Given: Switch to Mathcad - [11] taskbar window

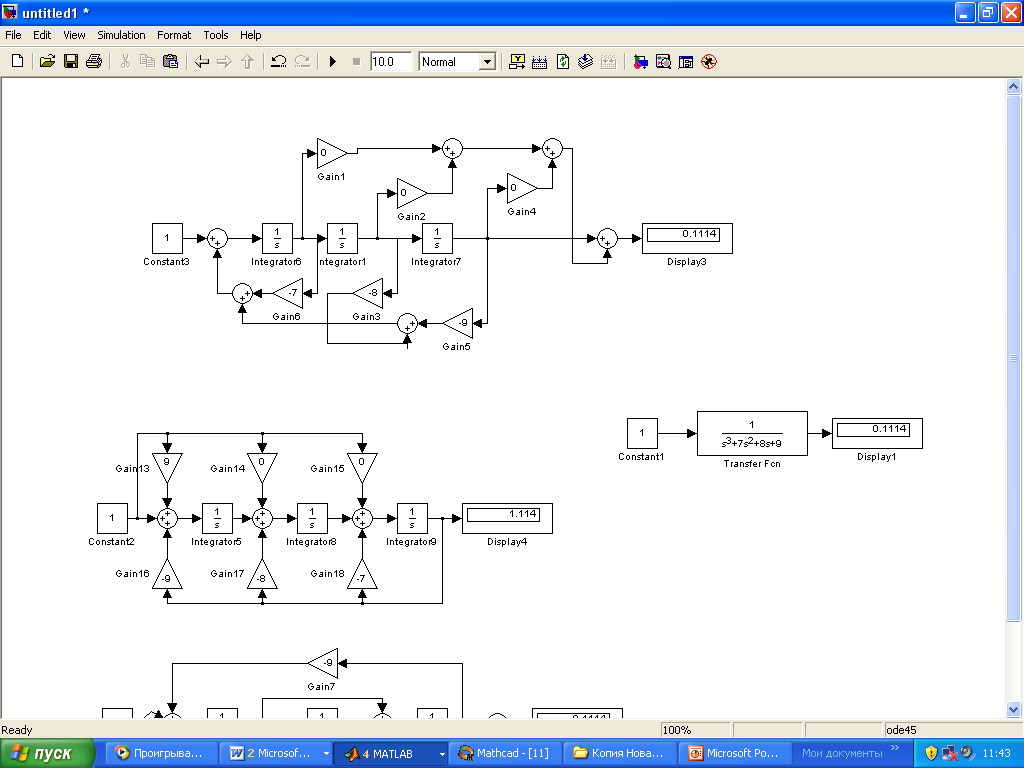Looking at the screenshot, I should coord(505,754).
